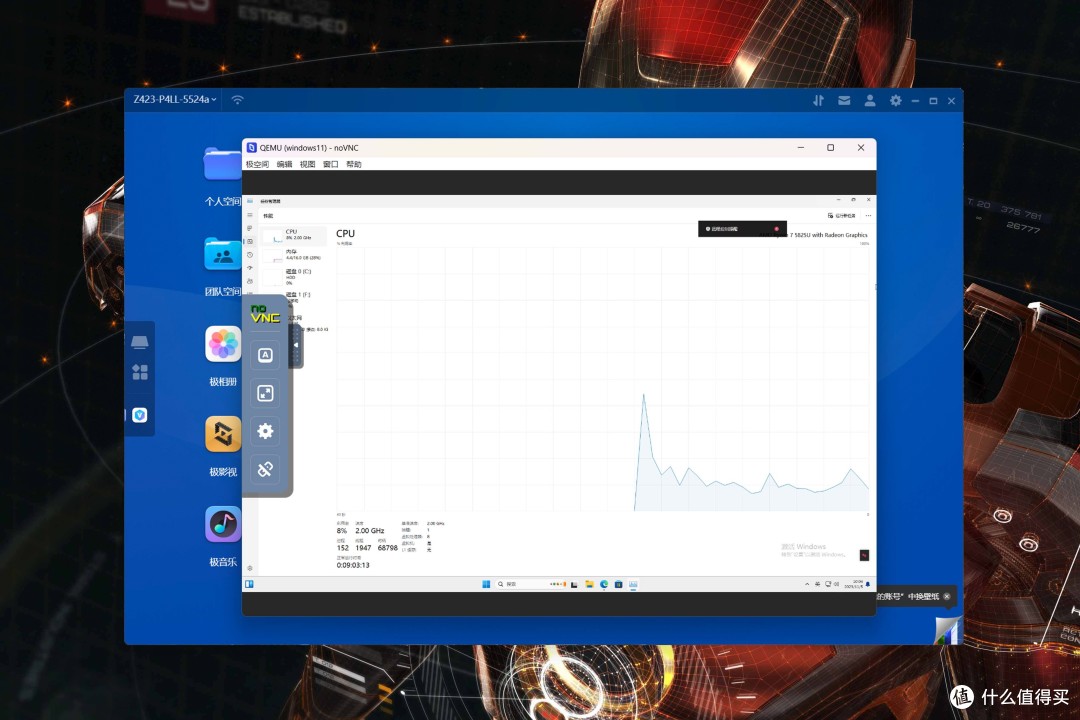
Task: Click the VM taskbar search box
Action: pyautogui.click(x=529, y=584)
